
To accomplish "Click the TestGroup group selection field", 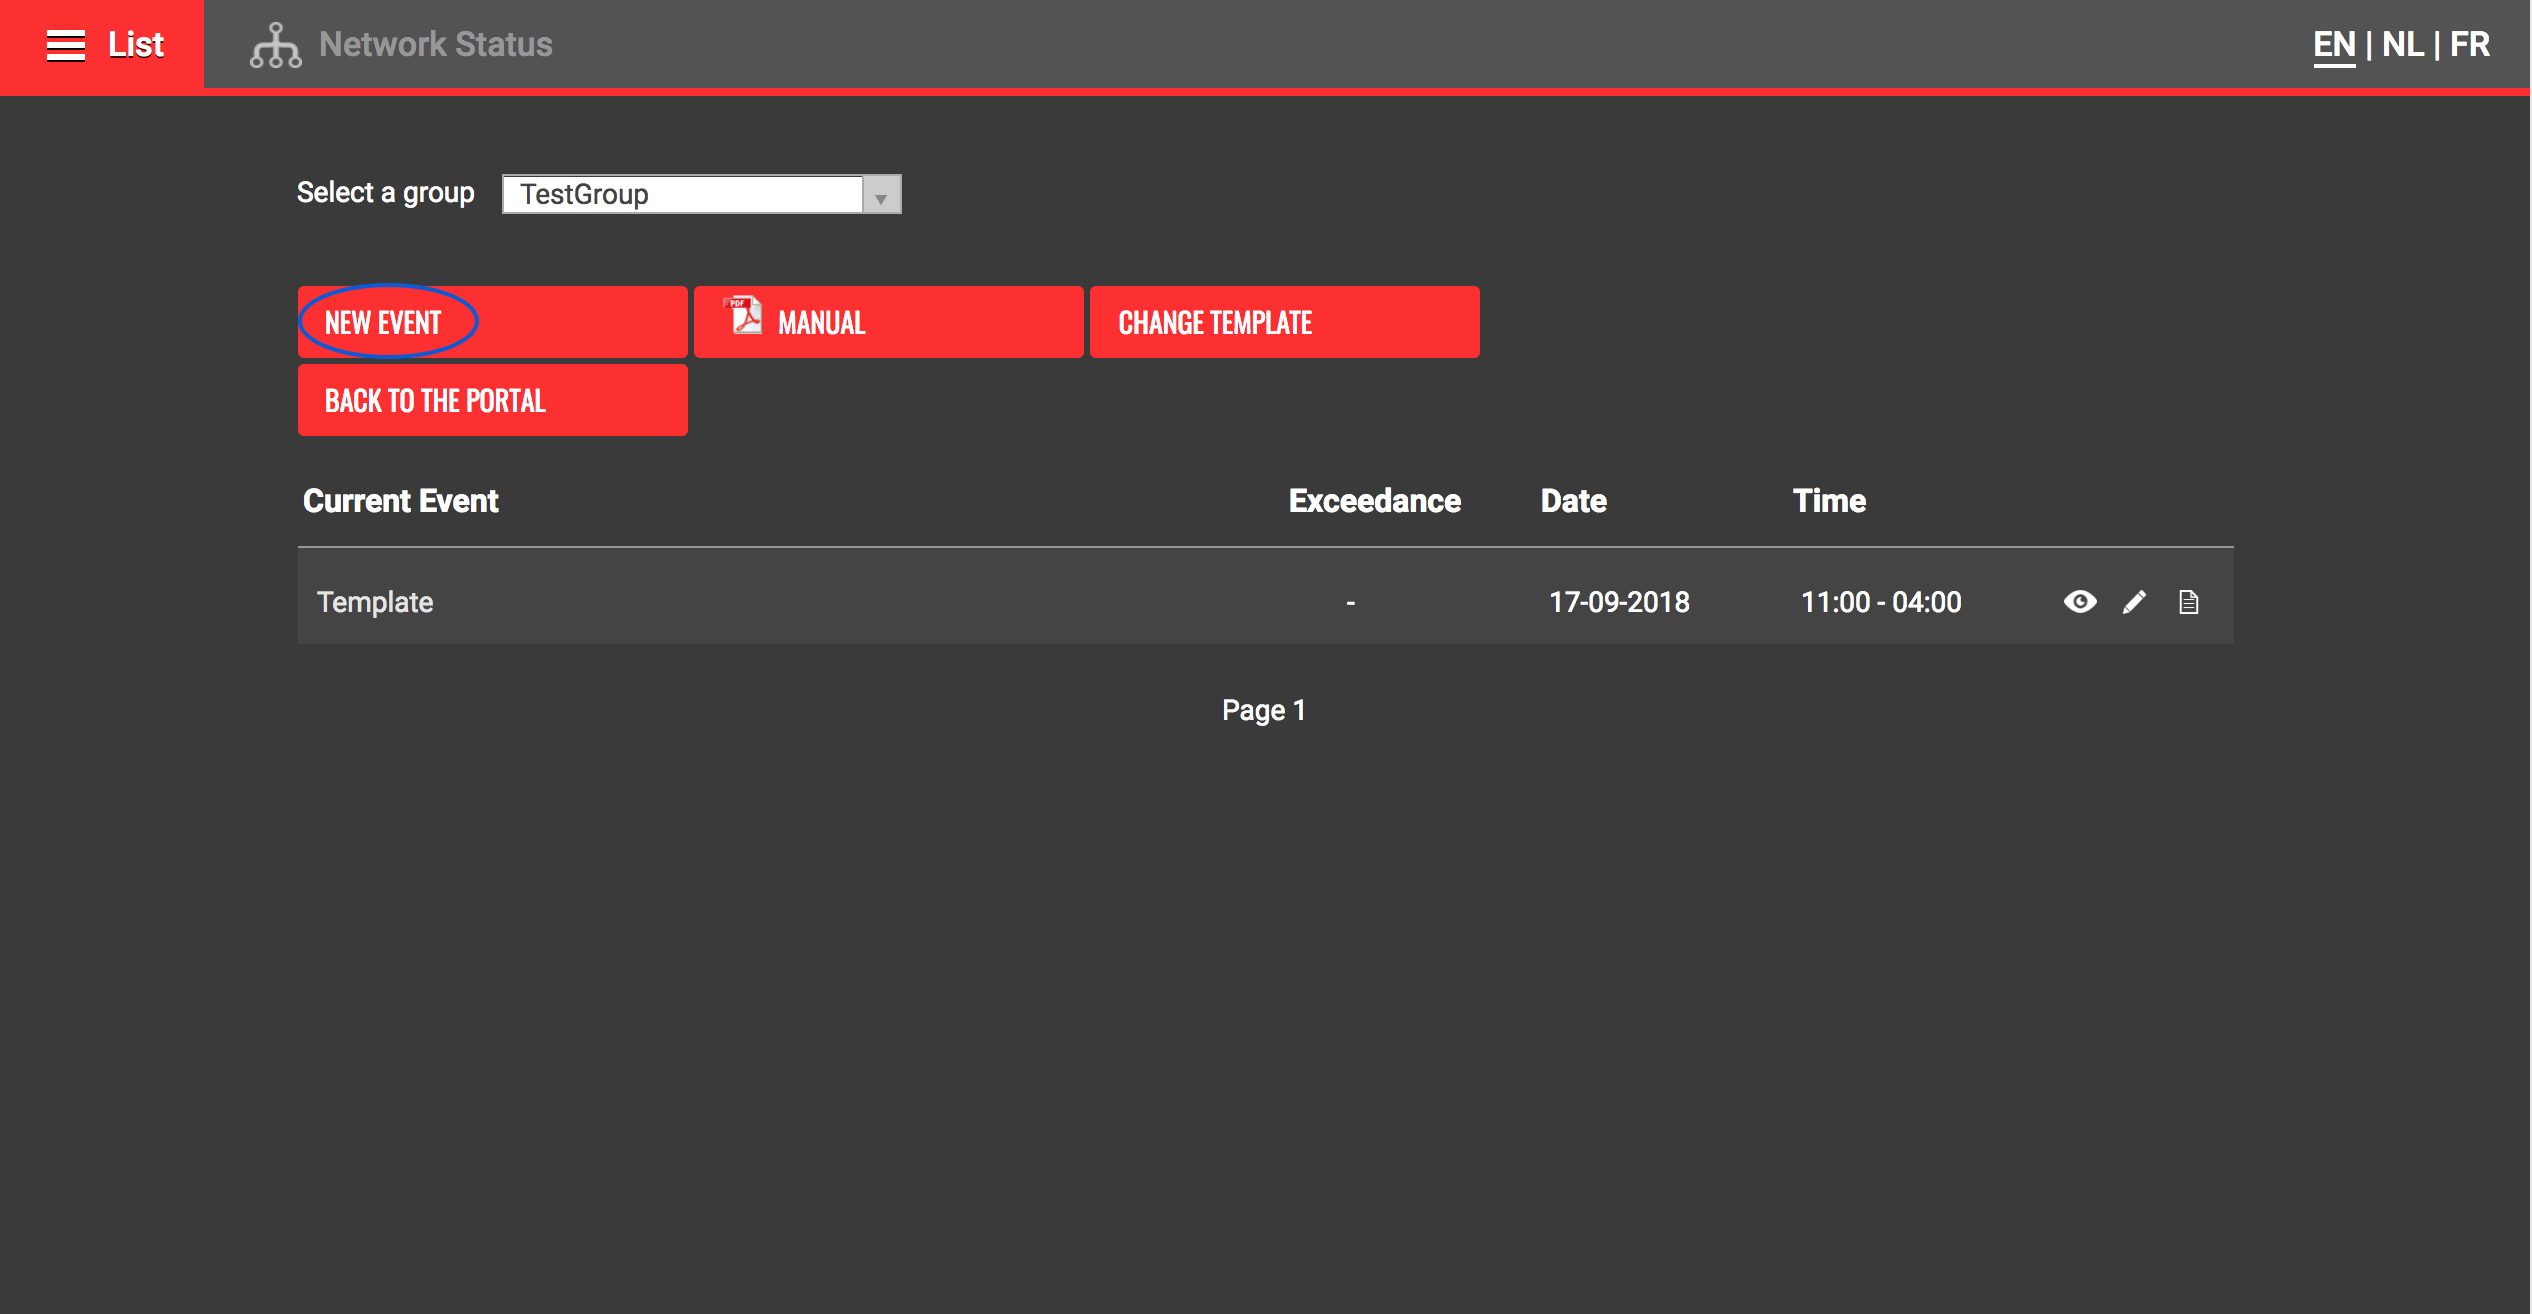I will pyautogui.click(x=682, y=194).
